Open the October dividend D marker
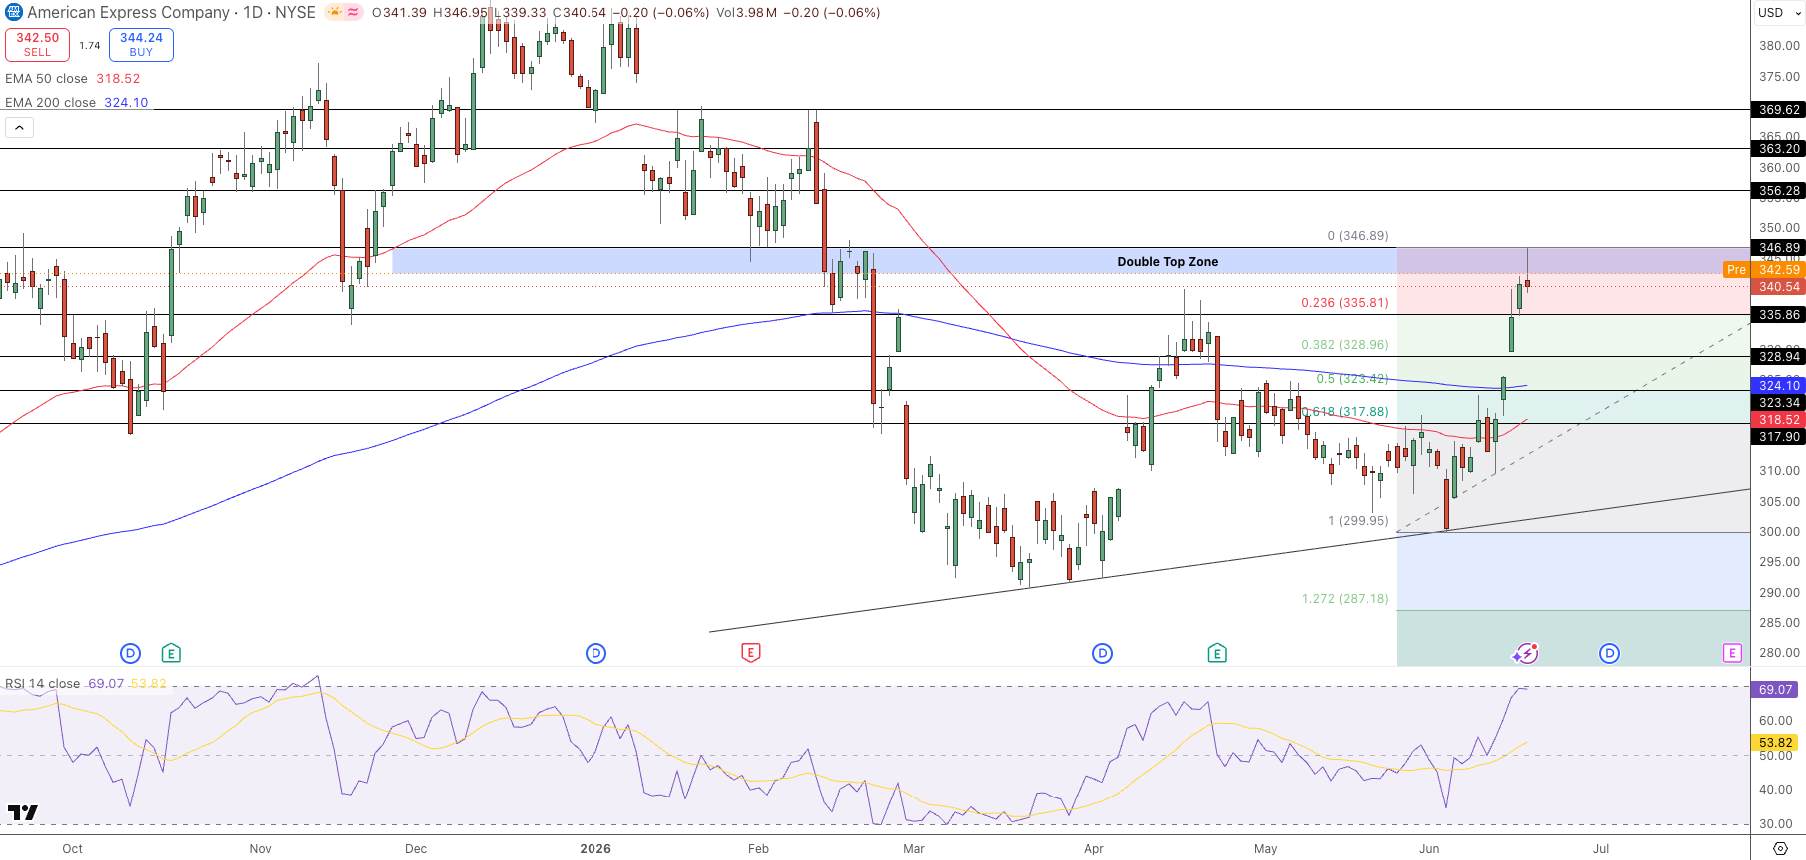The height and width of the screenshot is (860, 1806). [130, 654]
